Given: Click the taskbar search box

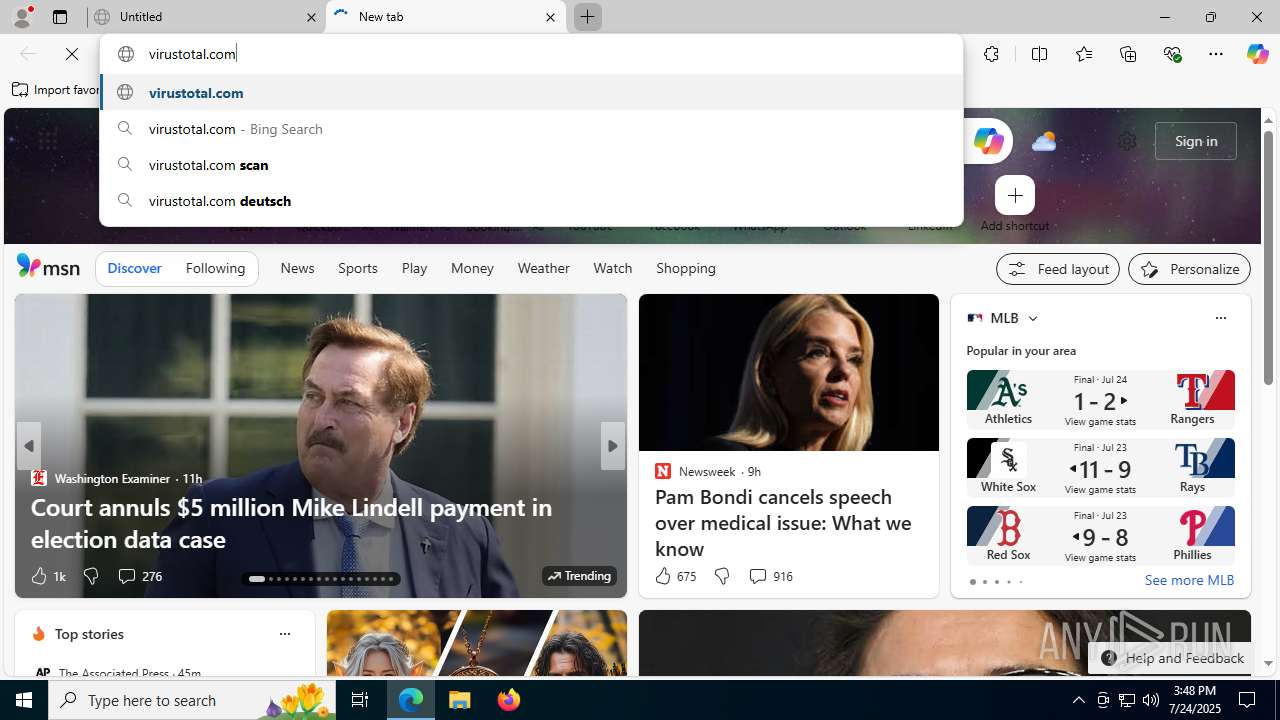Looking at the screenshot, I should [x=192, y=700].
